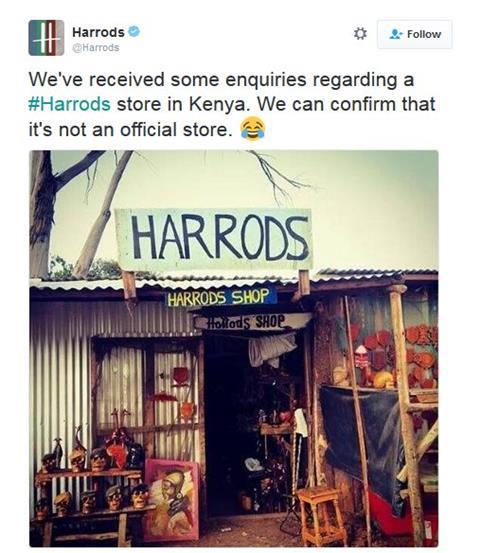The height and width of the screenshot is (553, 480).
Task: Click the yellow HARRODS SHOP sign
Action: pyautogui.click(x=220, y=297)
